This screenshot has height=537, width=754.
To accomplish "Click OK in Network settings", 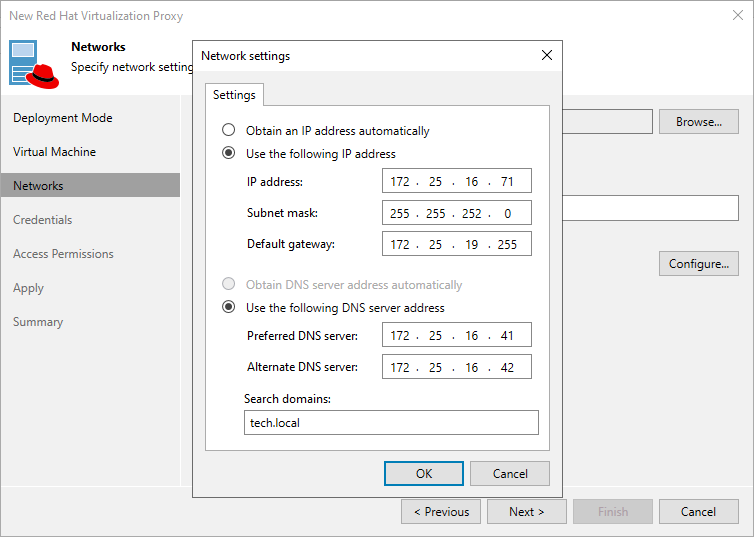I will click(x=424, y=473).
